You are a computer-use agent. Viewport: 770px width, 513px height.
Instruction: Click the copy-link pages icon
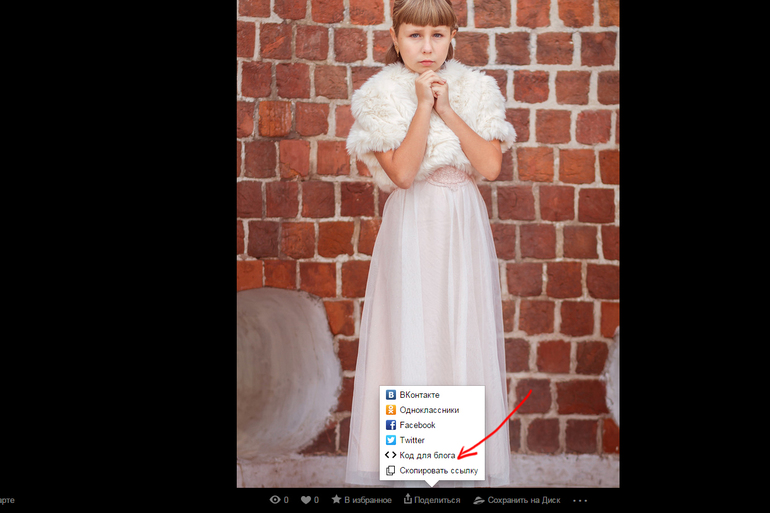click(391, 470)
